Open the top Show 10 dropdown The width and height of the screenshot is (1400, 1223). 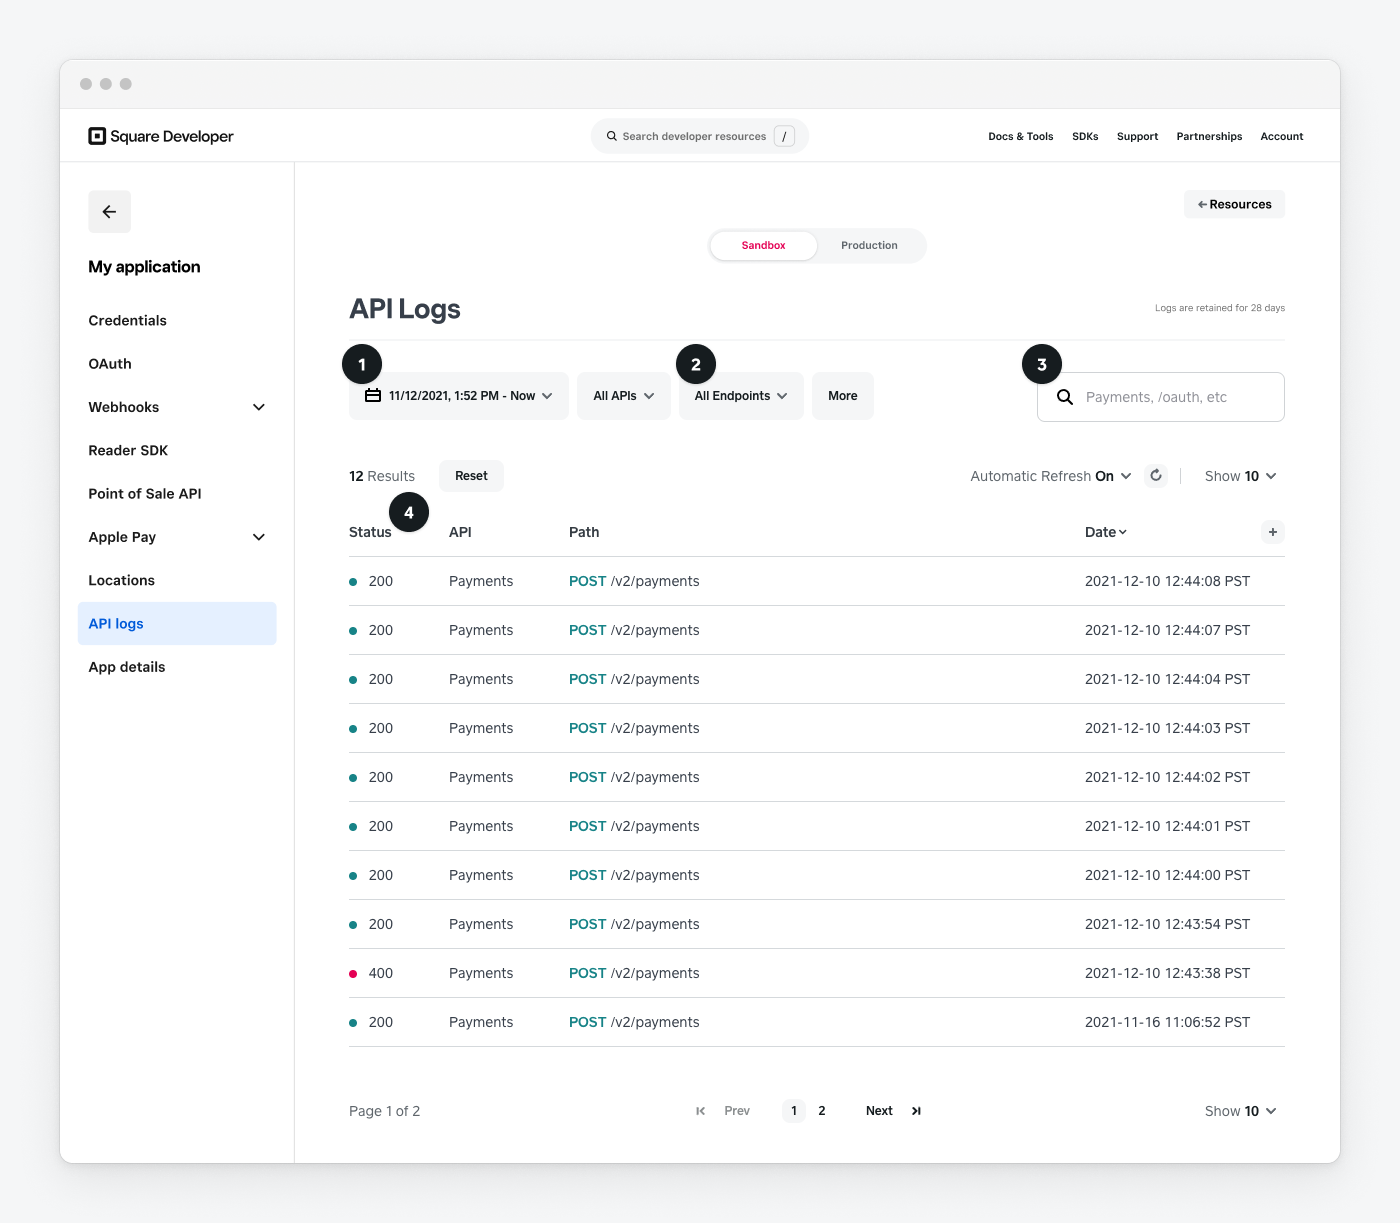(x=1241, y=476)
